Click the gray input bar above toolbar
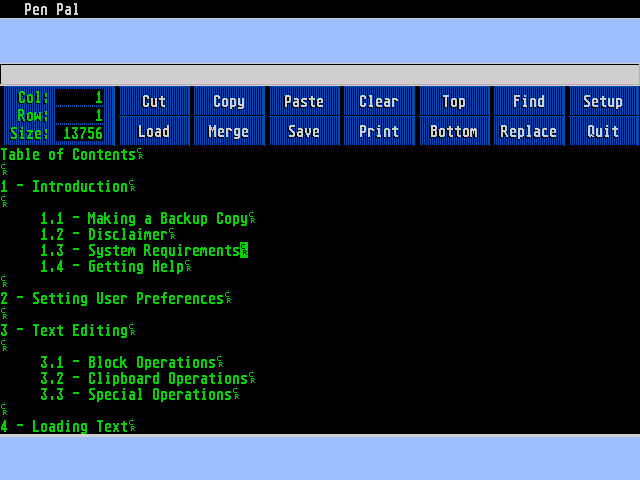The image size is (640, 480). point(320,75)
